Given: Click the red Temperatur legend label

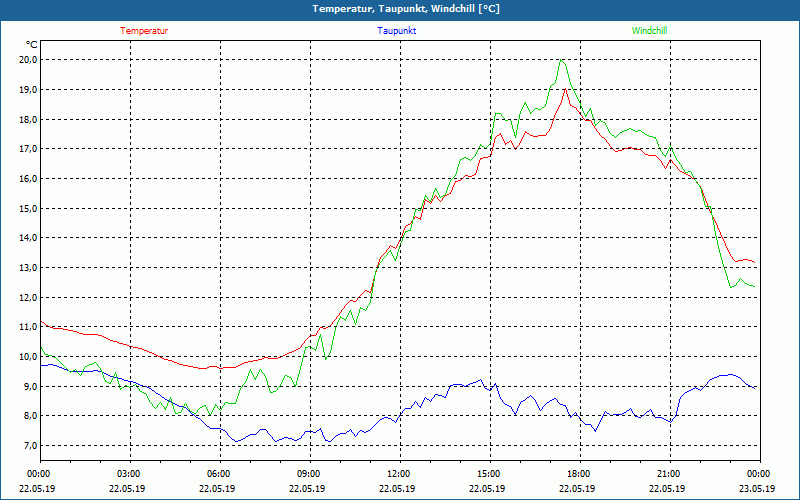Looking at the screenshot, I should (x=144, y=31).
